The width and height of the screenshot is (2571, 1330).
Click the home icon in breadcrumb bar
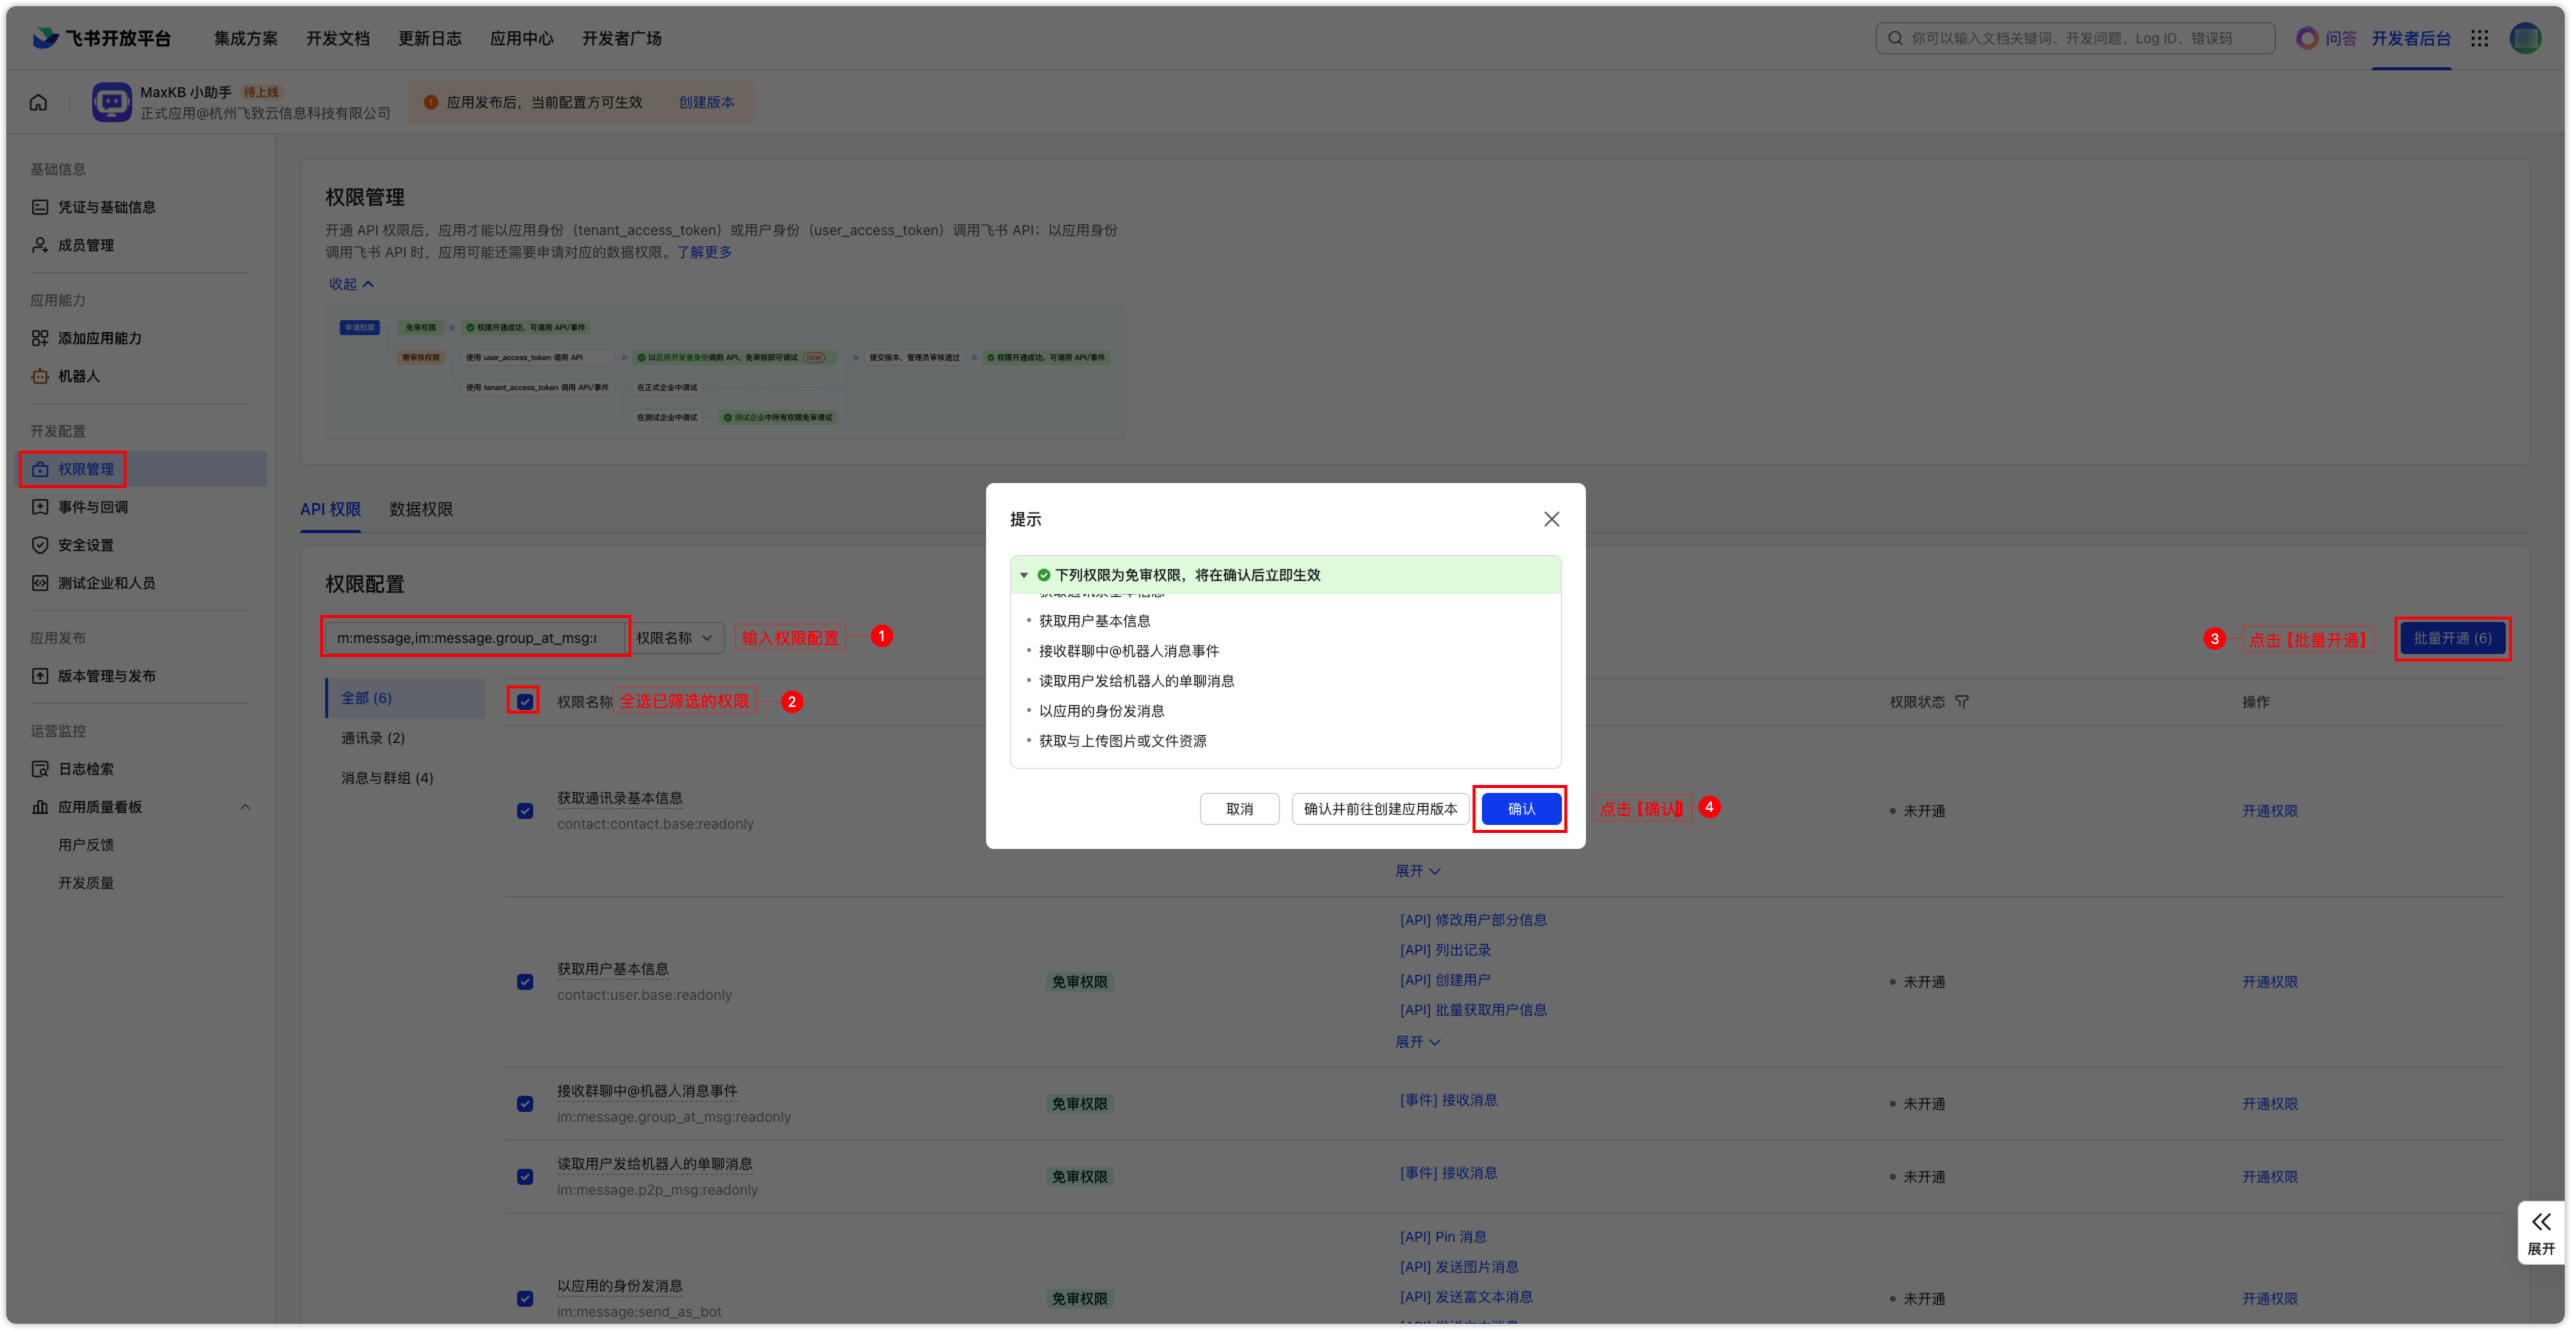[x=38, y=102]
